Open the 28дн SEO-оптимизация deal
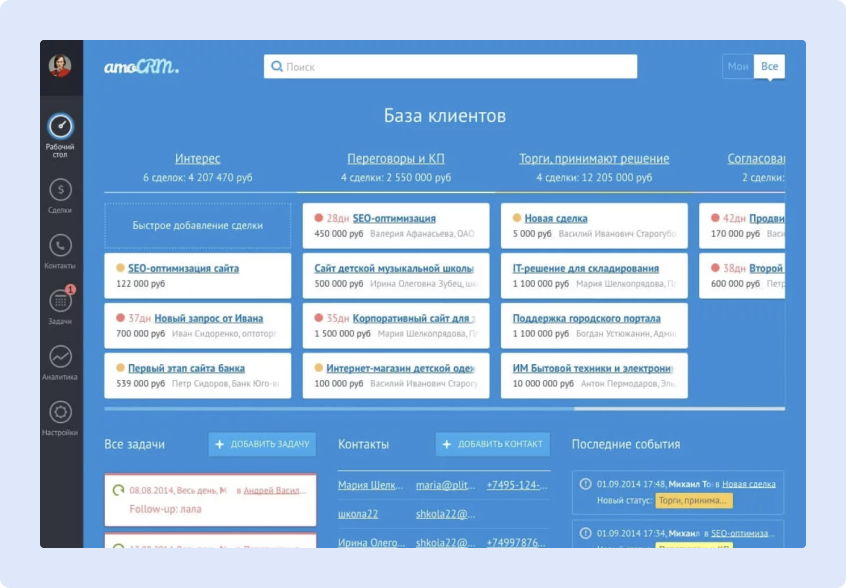The width and height of the screenshot is (846, 588). pos(394,218)
